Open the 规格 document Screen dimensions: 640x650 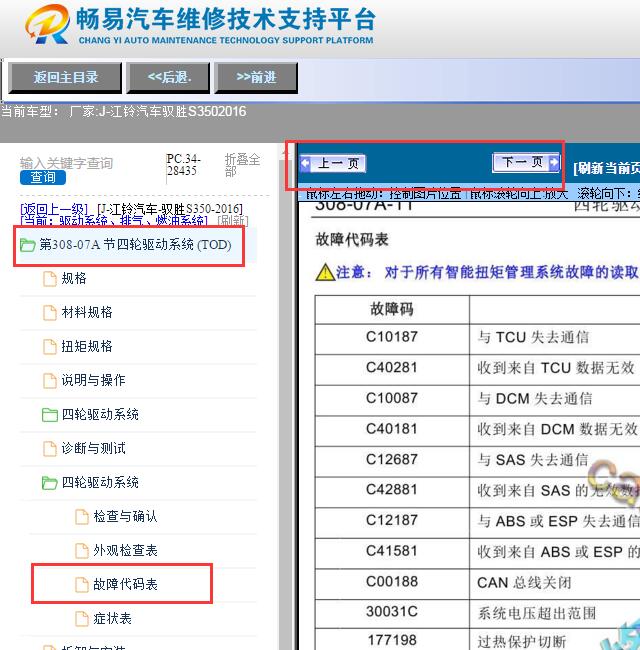pos(74,278)
